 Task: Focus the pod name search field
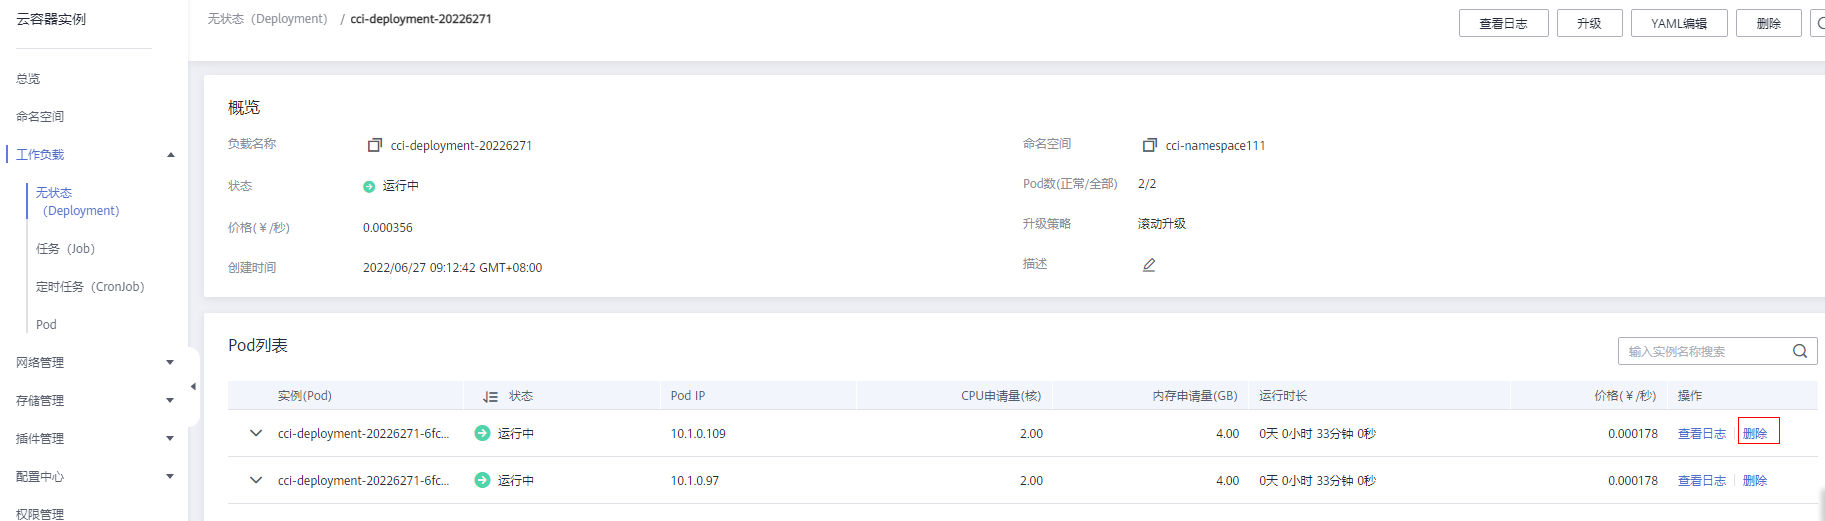coord(1705,351)
